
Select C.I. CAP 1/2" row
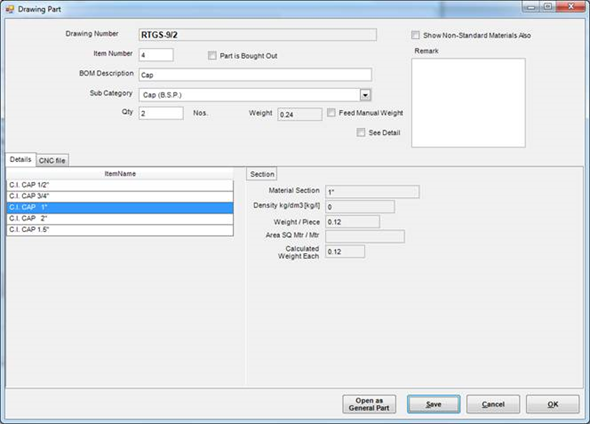(120, 185)
